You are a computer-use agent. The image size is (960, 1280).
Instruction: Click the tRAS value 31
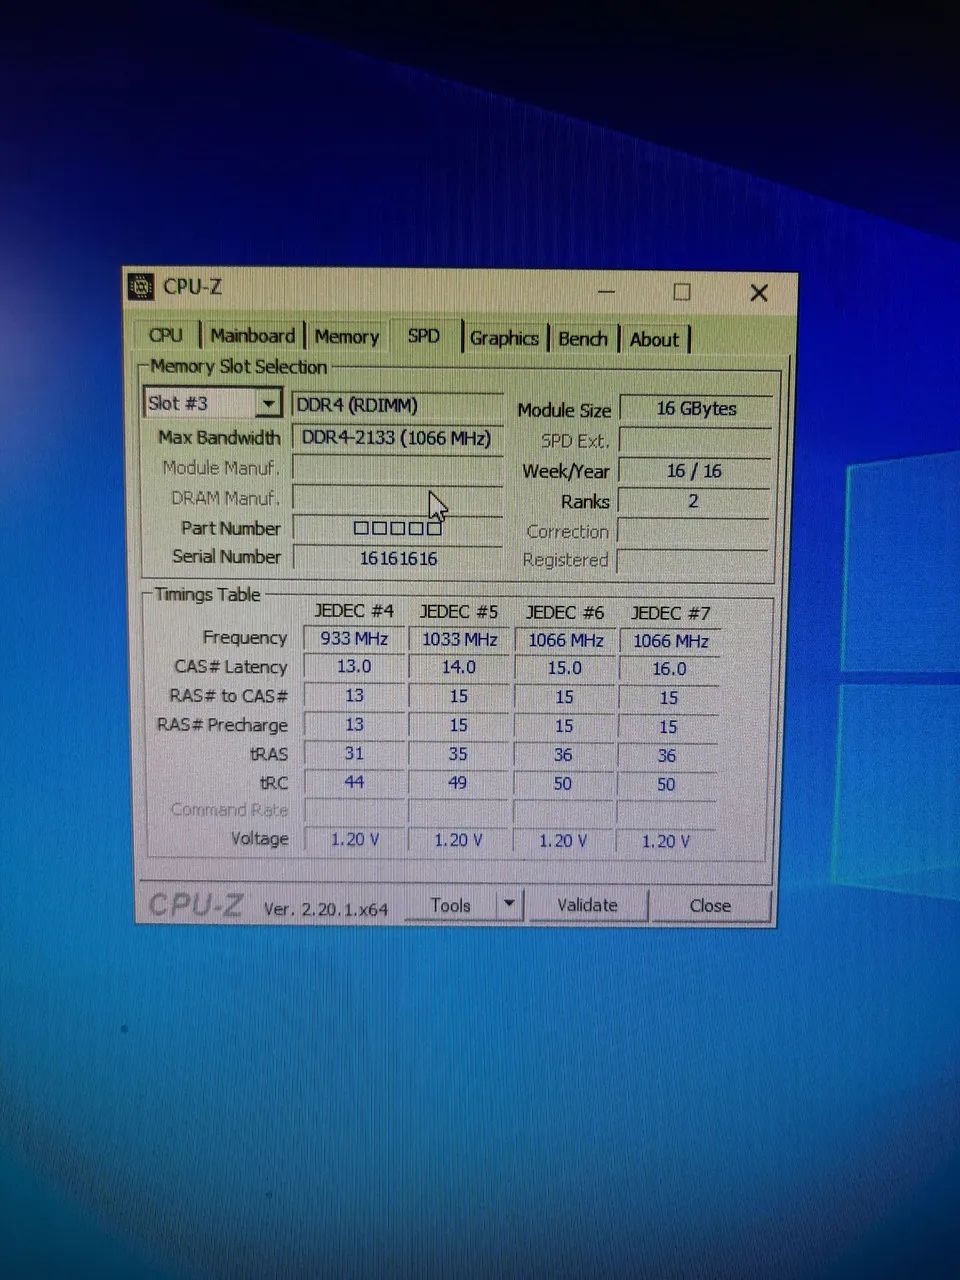click(x=354, y=754)
